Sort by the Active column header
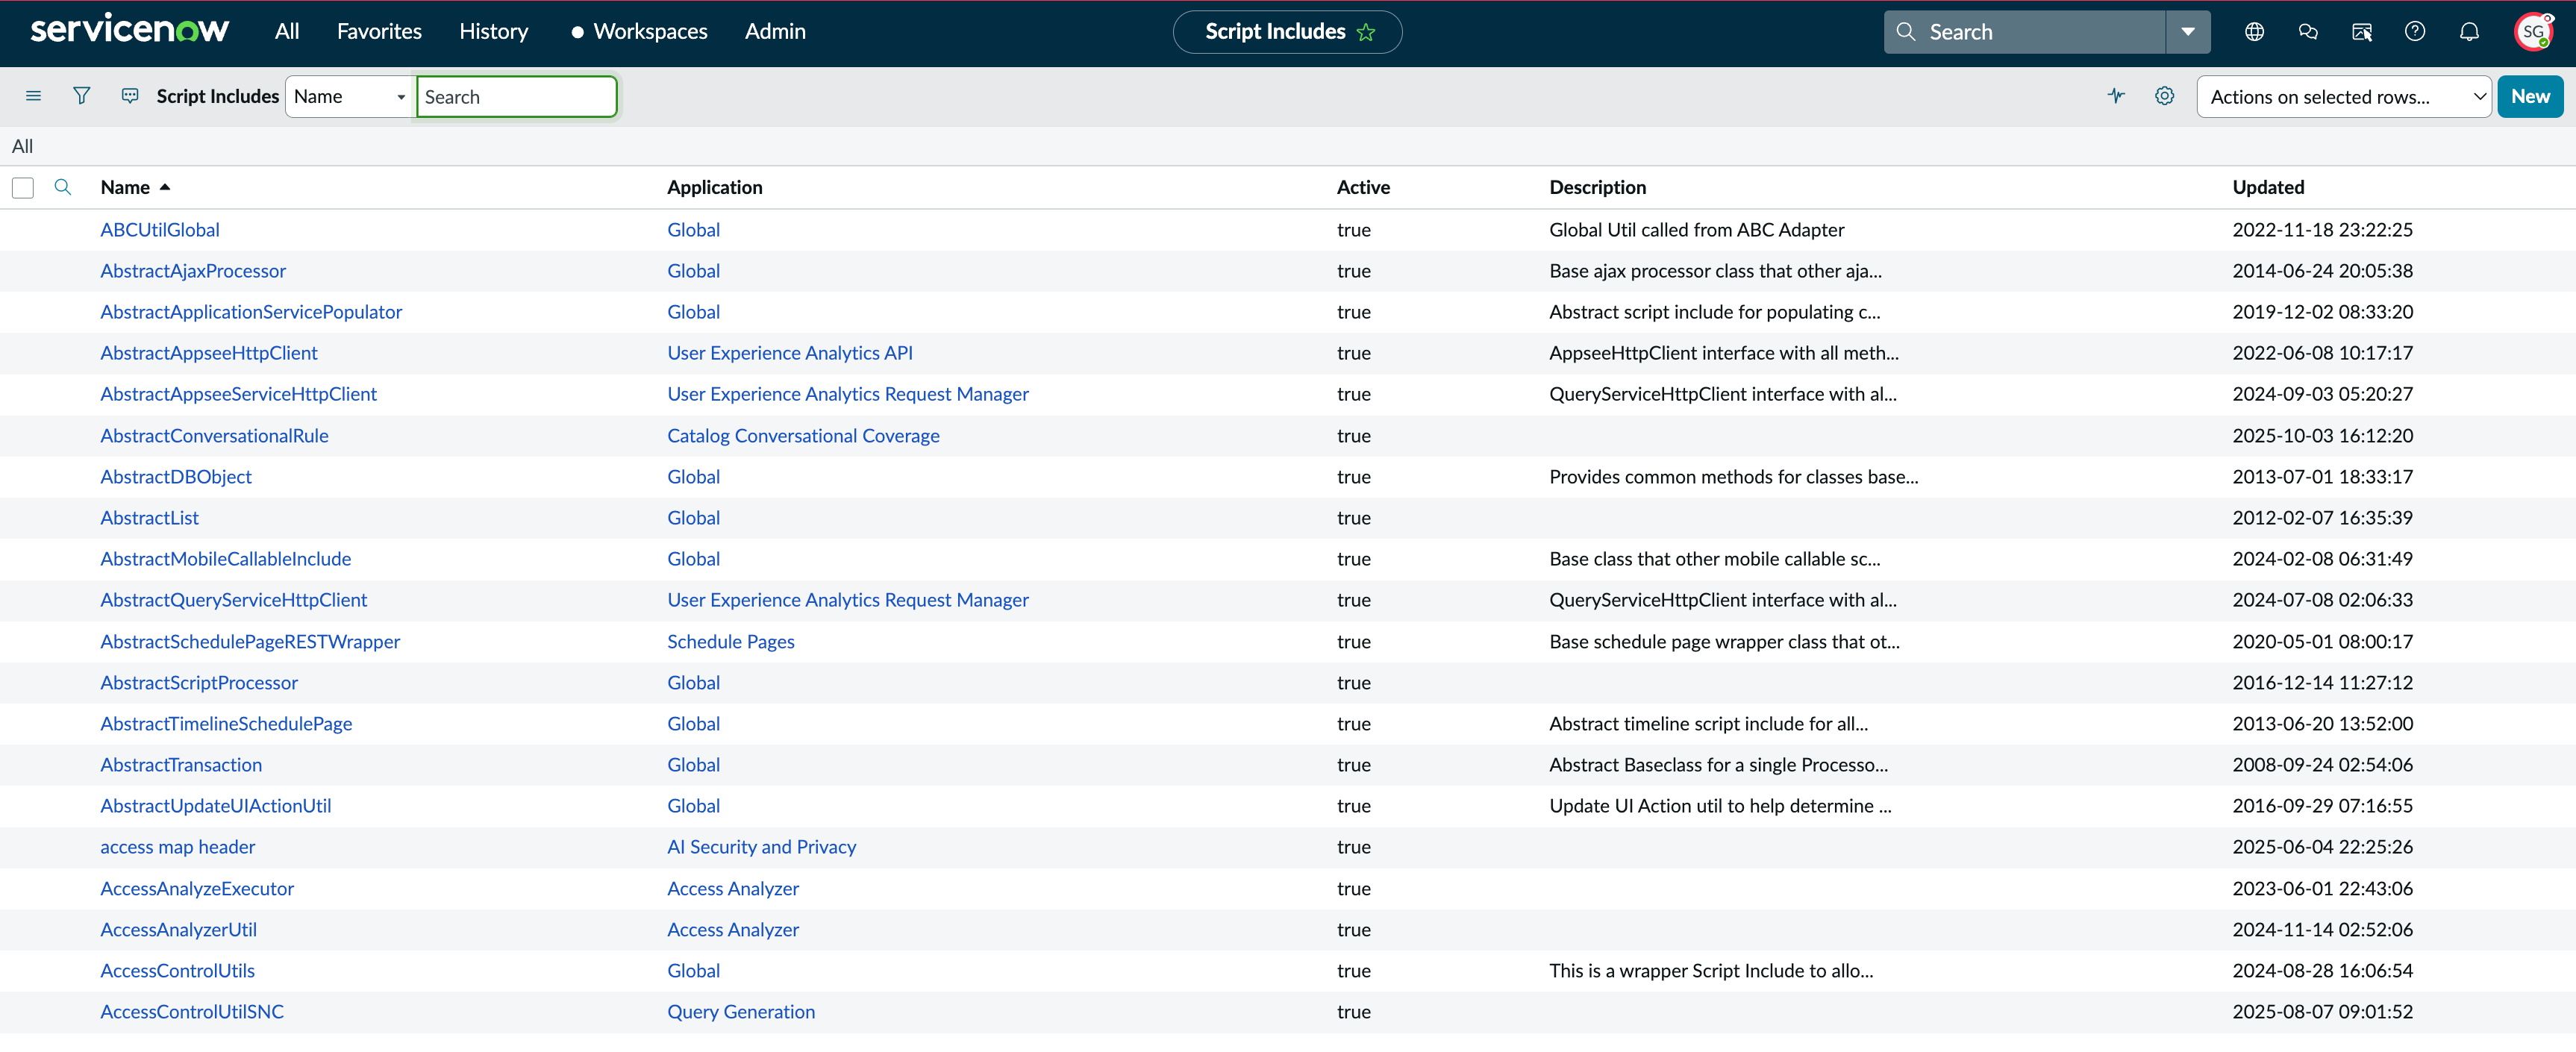 pos(1363,188)
